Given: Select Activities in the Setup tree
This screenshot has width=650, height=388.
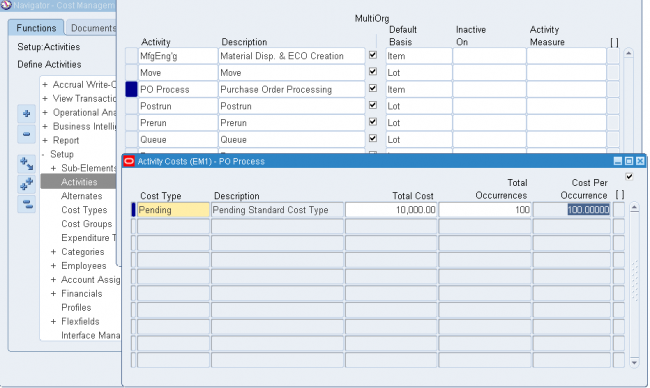Looking at the screenshot, I should point(79,182).
